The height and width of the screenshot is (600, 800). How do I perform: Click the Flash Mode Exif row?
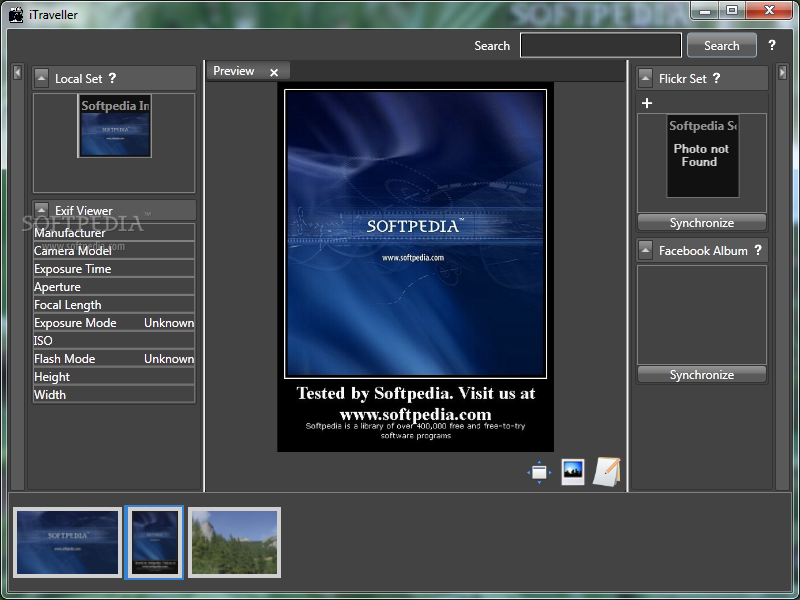point(114,358)
